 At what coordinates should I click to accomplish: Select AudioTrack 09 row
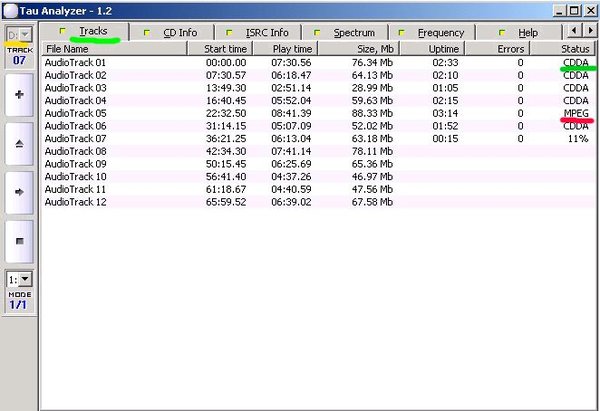(318, 164)
